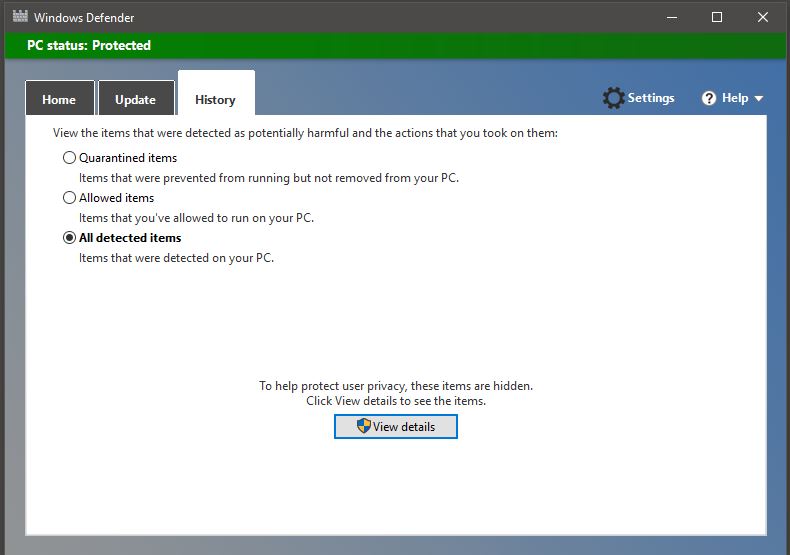Image resolution: width=790 pixels, height=555 pixels.
Task: Open Settings via the gear icon
Action: coord(613,98)
